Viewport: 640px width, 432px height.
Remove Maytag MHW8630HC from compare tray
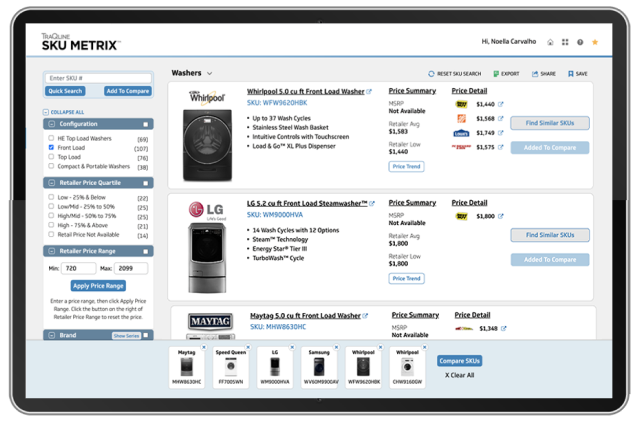[x=204, y=347]
